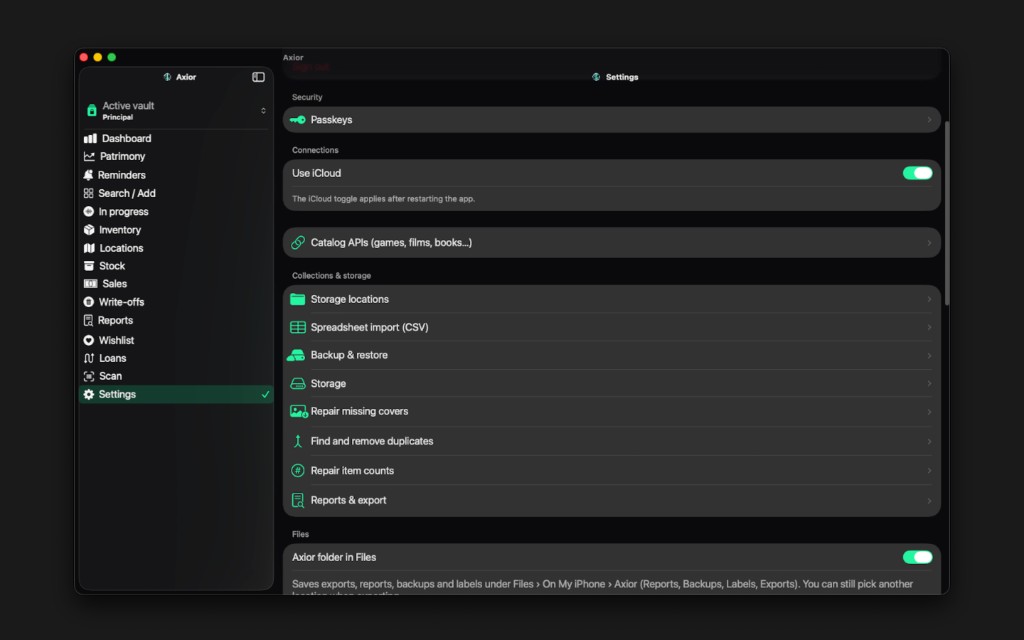Click the Active vault lock icon
1024x640 pixels.
(91, 110)
